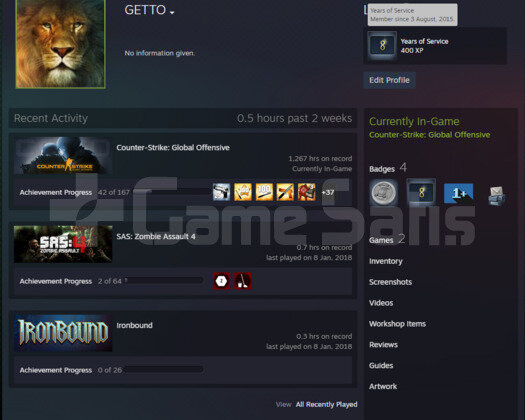View All Recently Played games
This screenshot has width=525, height=420.
[x=326, y=404]
